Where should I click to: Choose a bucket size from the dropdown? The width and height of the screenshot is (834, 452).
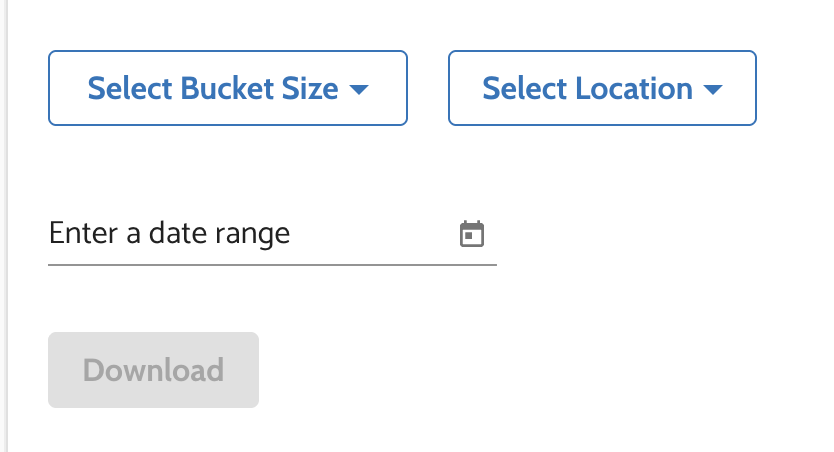228,88
